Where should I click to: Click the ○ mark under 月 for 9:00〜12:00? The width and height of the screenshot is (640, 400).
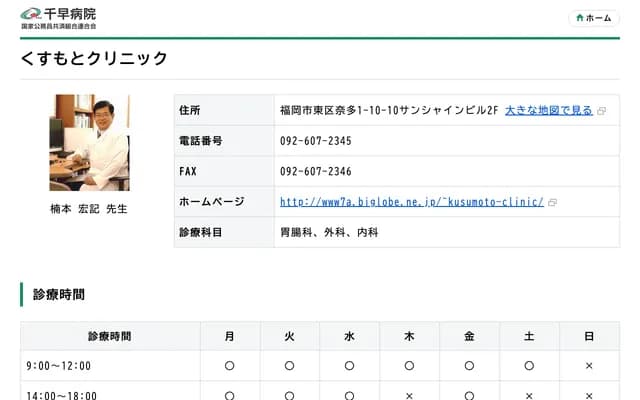click(x=230, y=366)
